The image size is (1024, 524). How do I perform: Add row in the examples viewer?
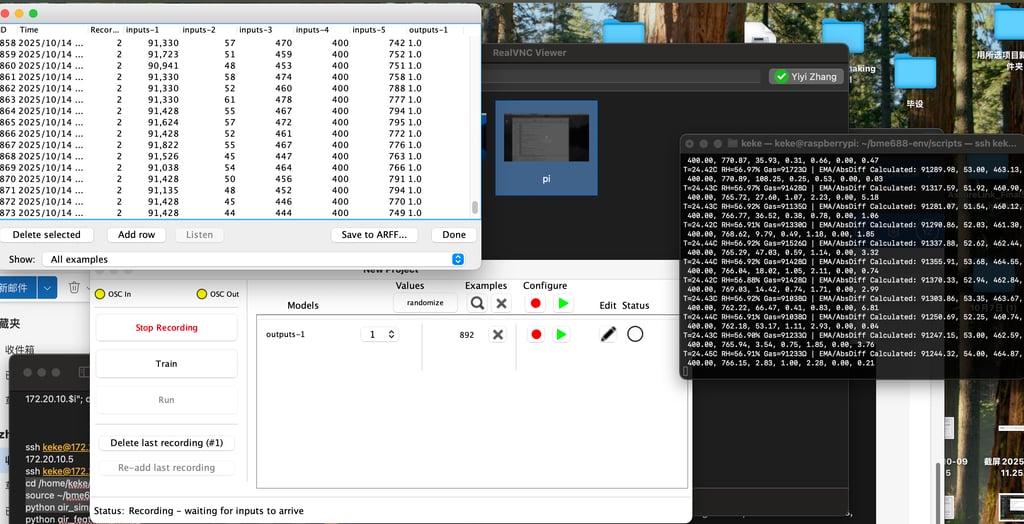[136, 235]
